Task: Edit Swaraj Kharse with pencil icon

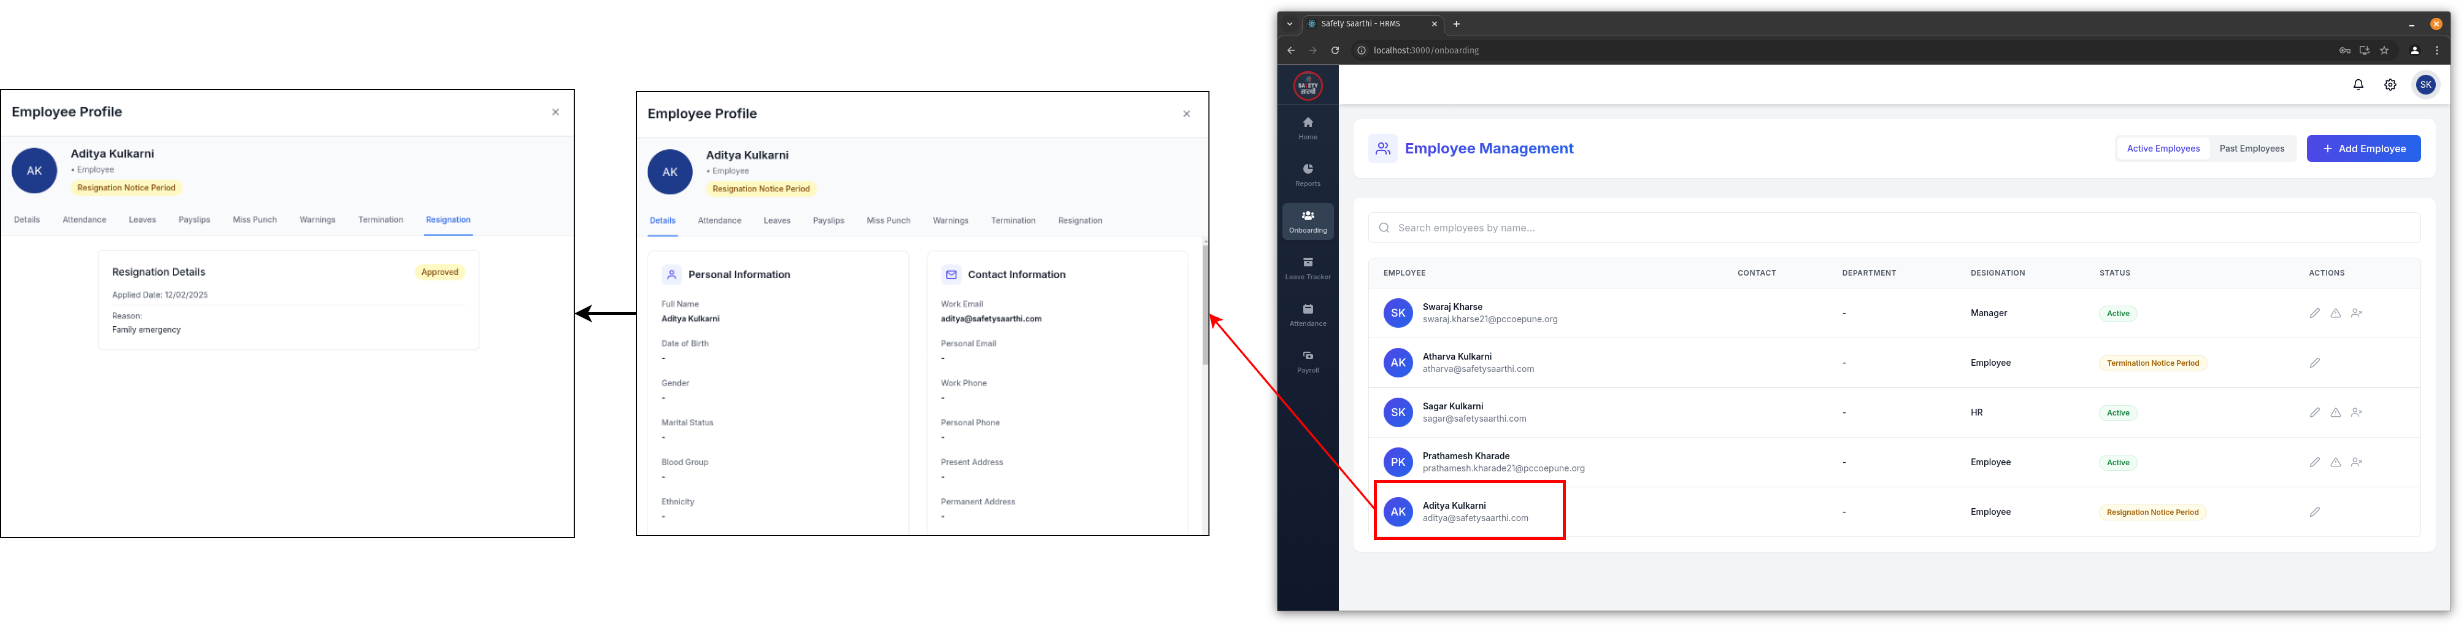Action: 2314,313
